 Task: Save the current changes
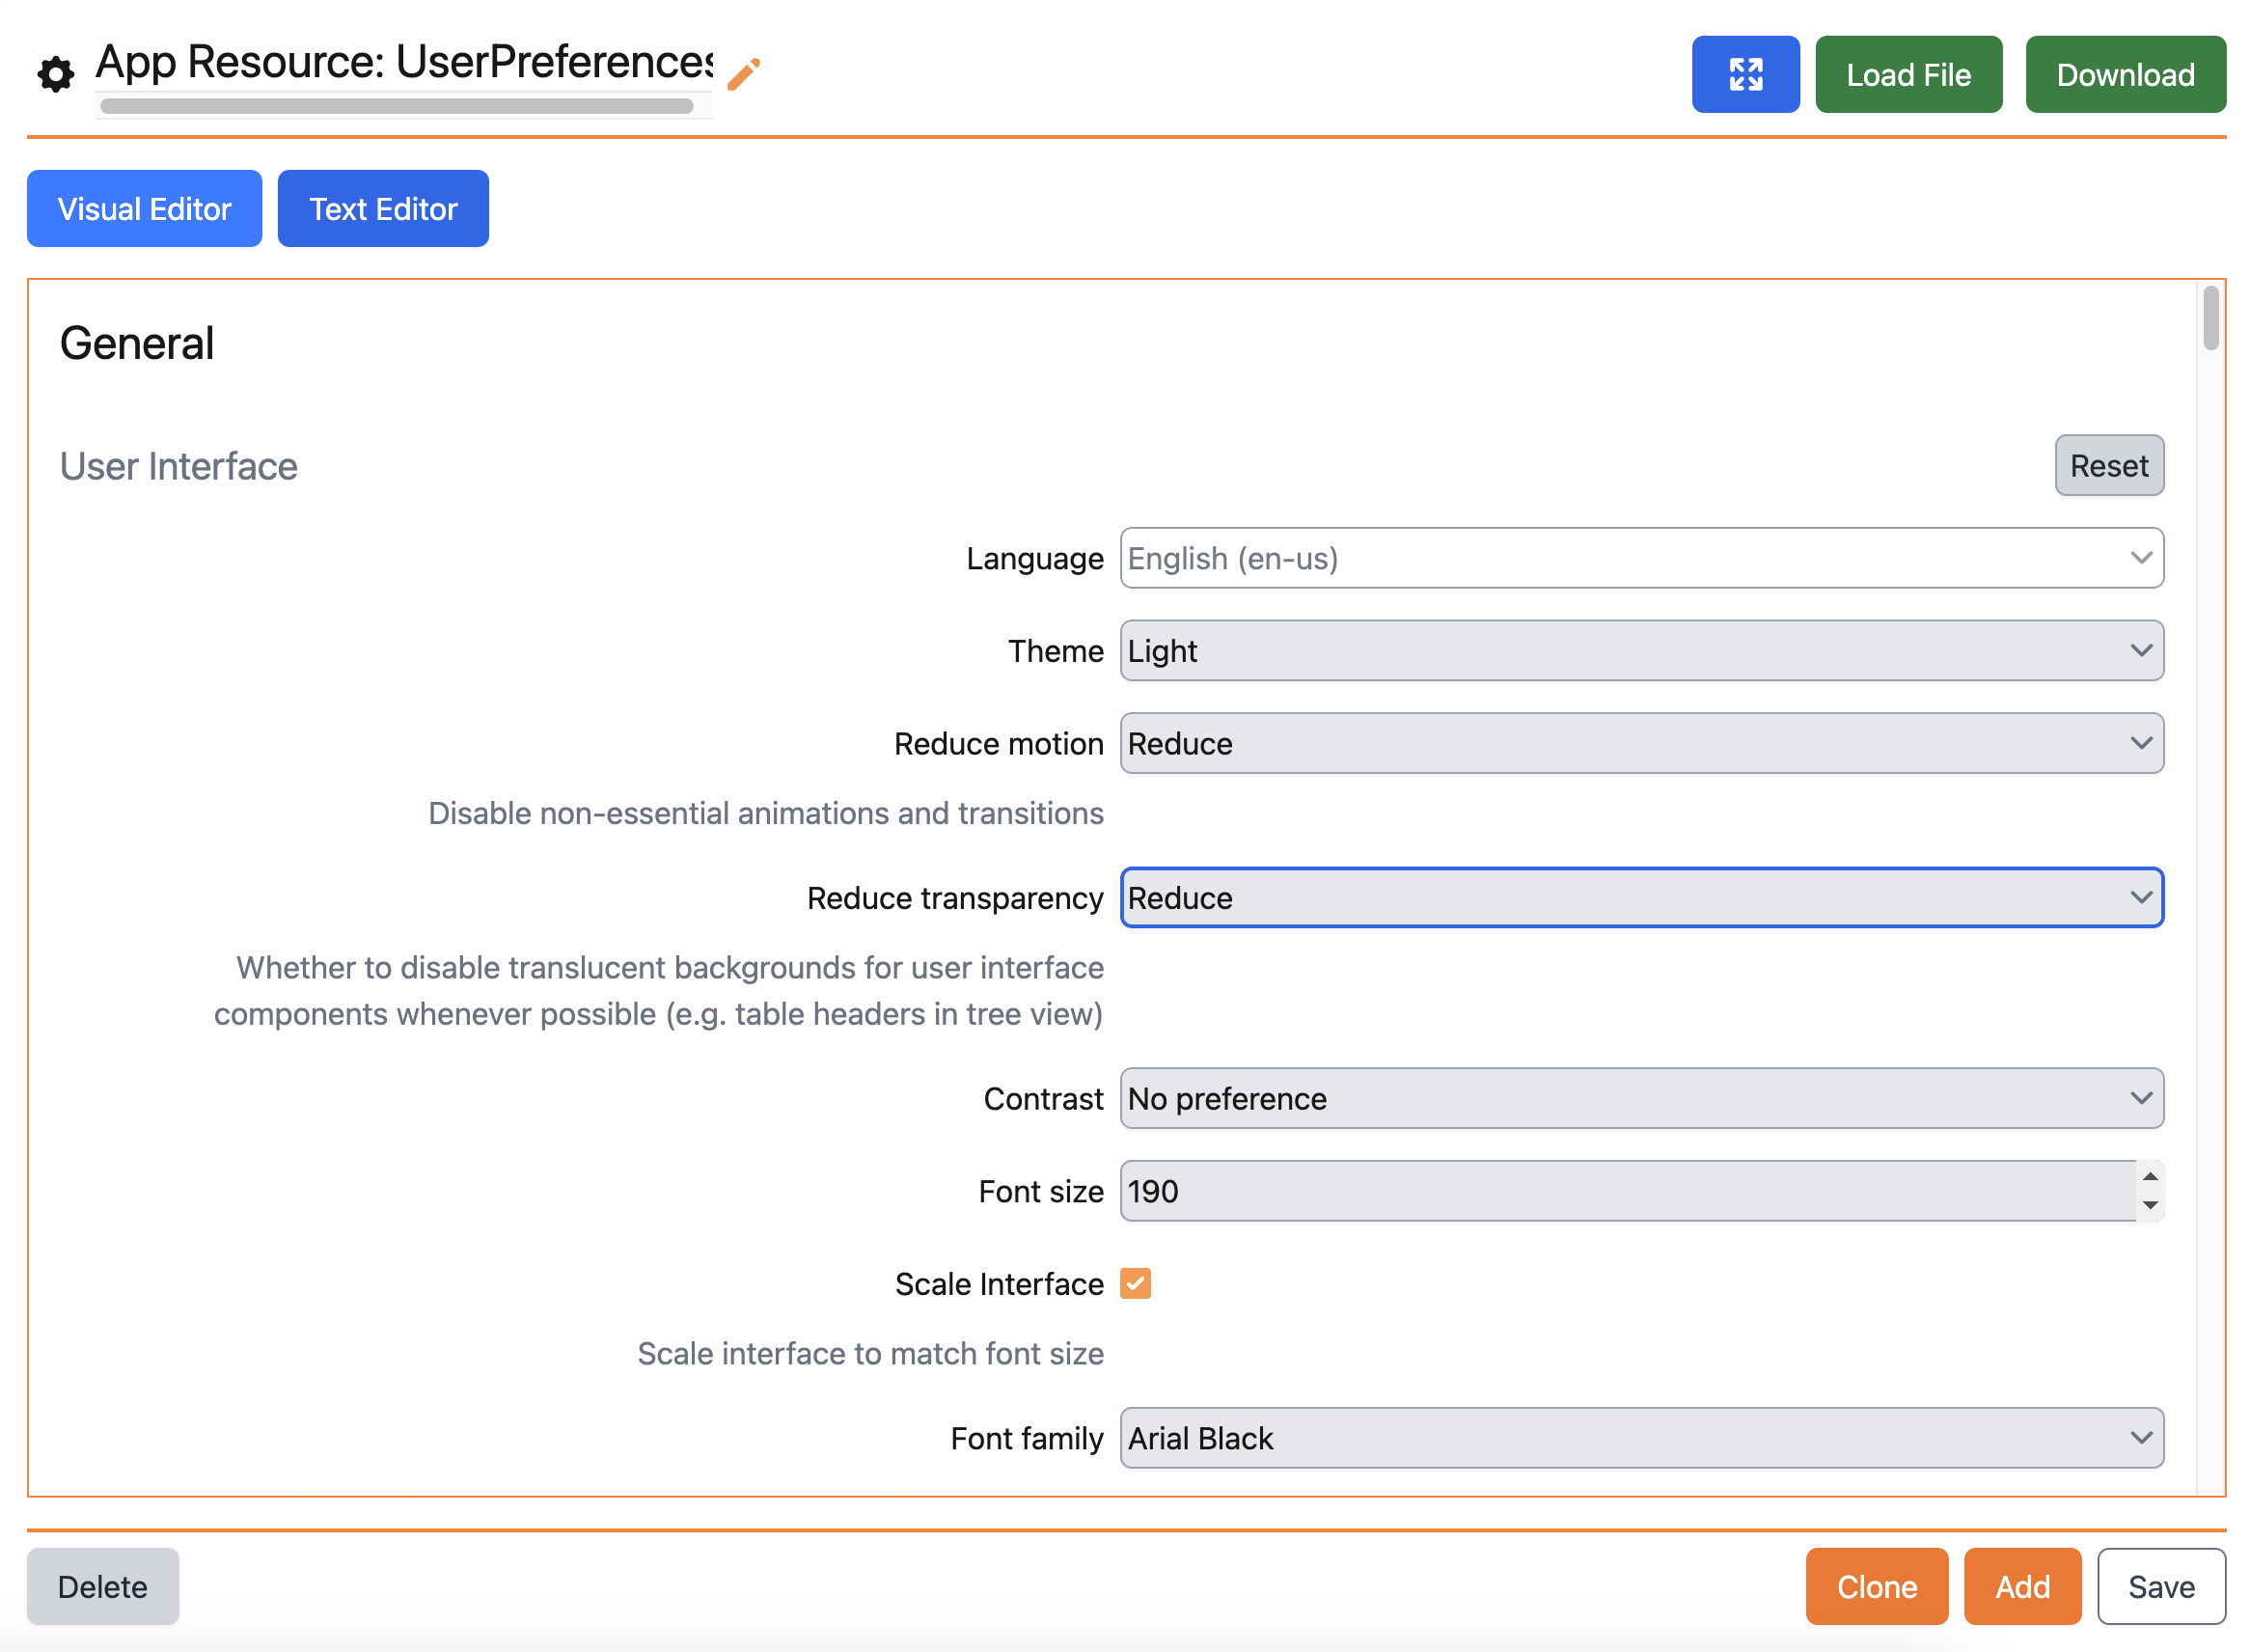click(x=2161, y=1586)
